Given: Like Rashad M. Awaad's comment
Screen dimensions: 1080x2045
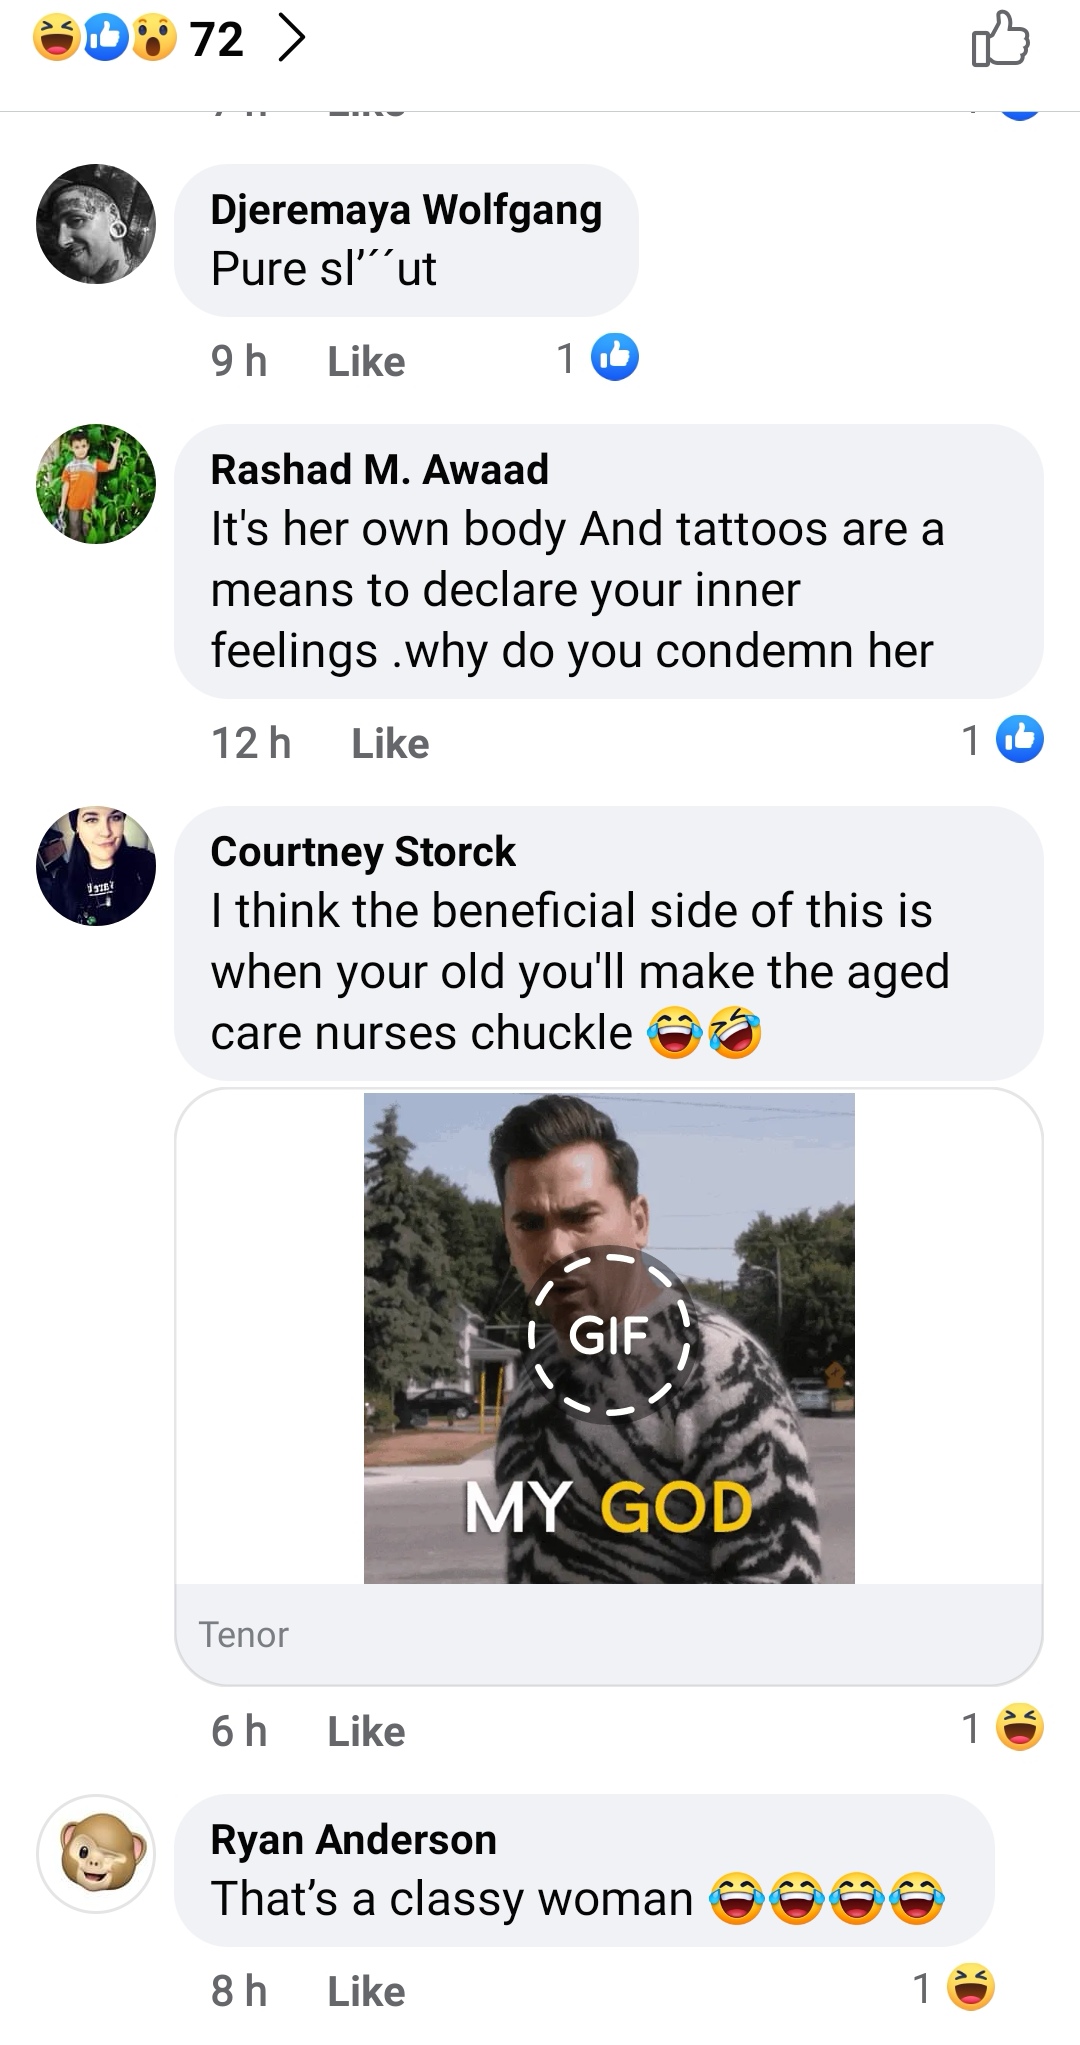Looking at the screenshot, I should pyautogui.click(x=390, y=743).
